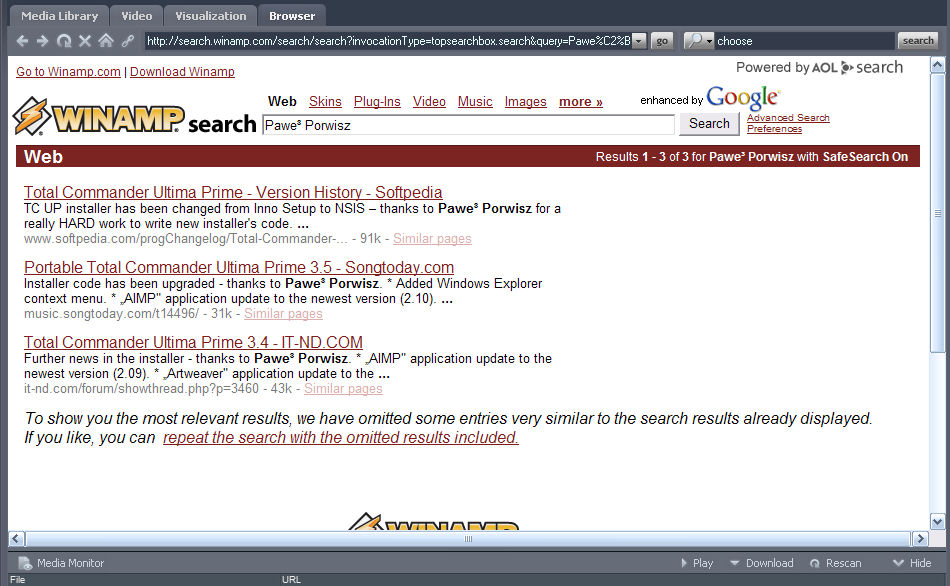Expand the URL address history dropdown
950x586 pixels.
point(639,41)
